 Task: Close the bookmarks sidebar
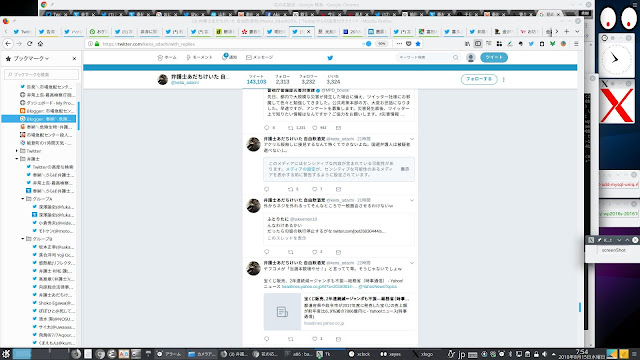(74, 58)
